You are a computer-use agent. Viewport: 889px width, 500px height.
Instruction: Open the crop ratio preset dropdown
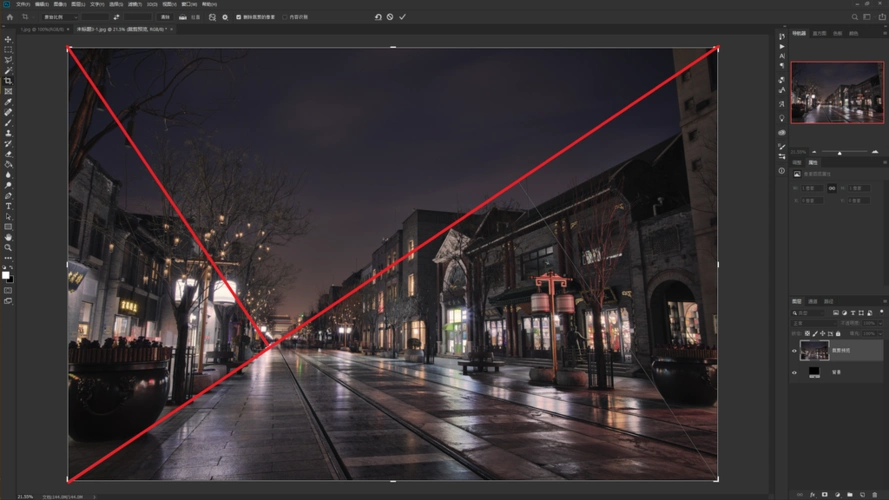coord(58,17)
